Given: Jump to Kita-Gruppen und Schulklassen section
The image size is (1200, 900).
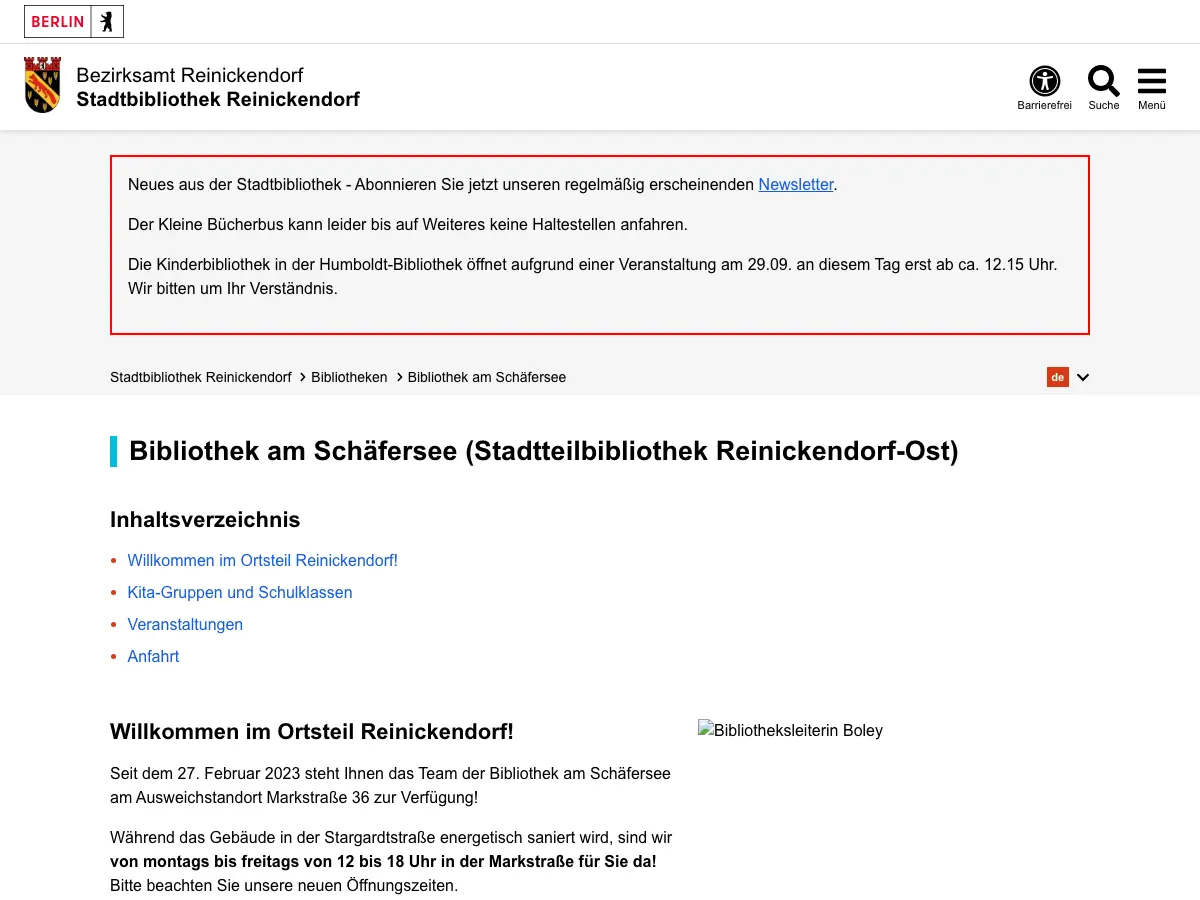Looking at the screenshot, I should click(x=240, y=592).
